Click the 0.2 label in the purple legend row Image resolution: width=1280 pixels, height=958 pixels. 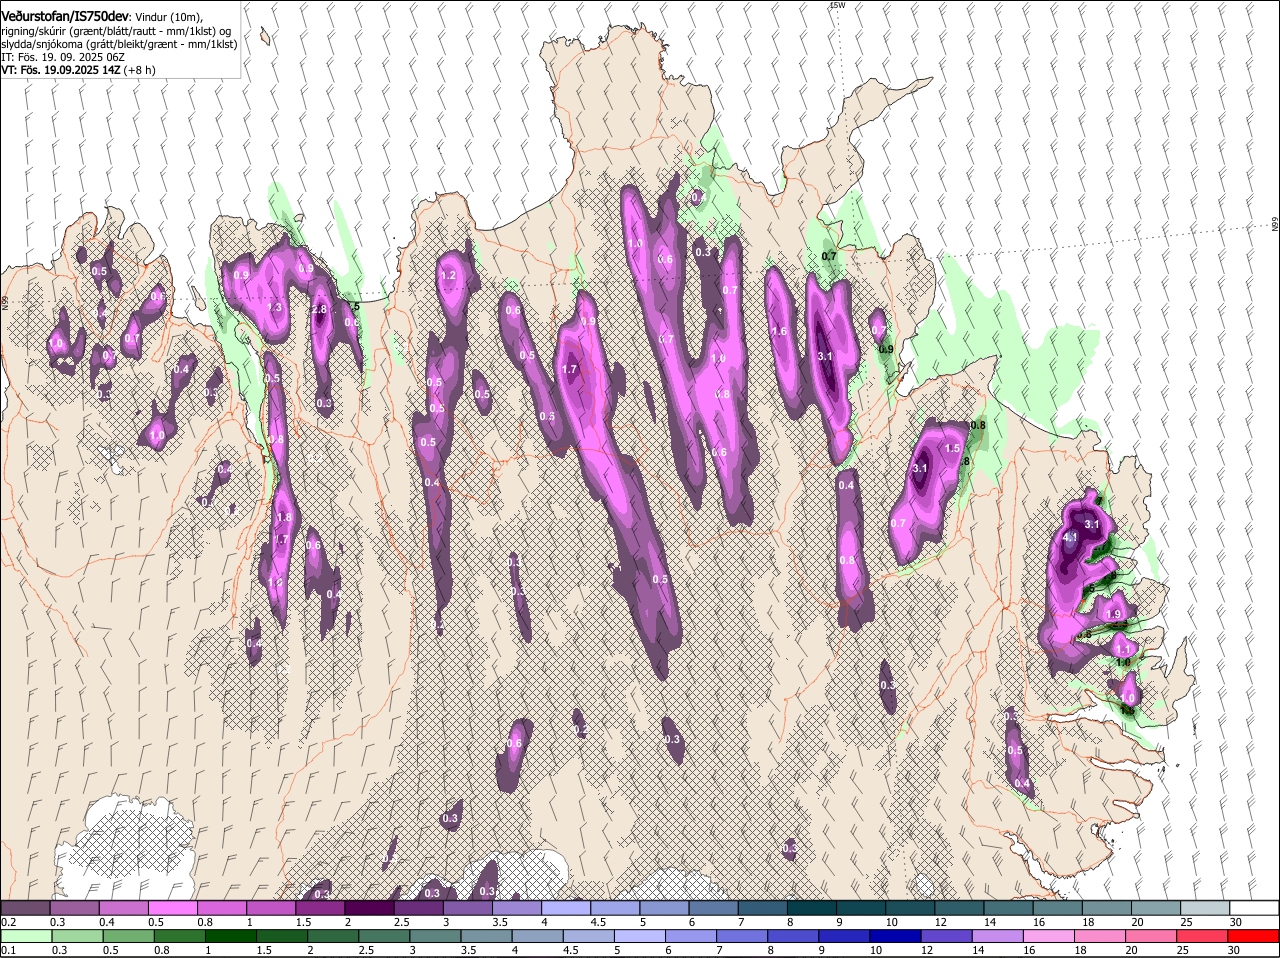tap(9, 922)
